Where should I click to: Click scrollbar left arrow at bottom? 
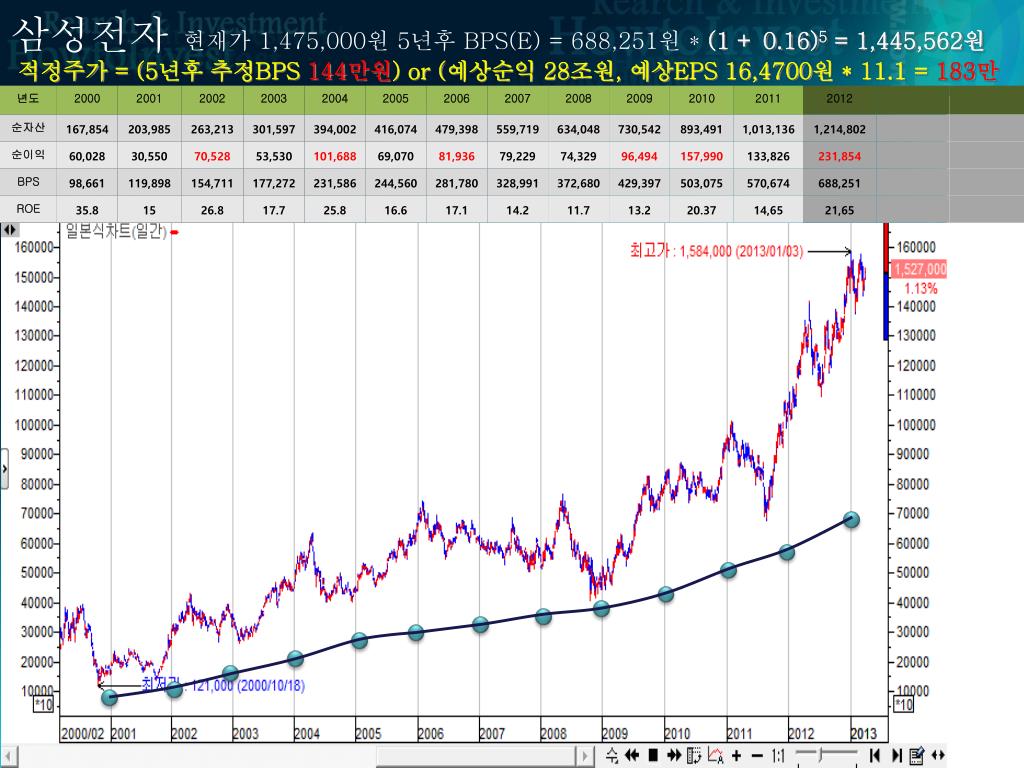pyautogui.click(x=9, y=756)
